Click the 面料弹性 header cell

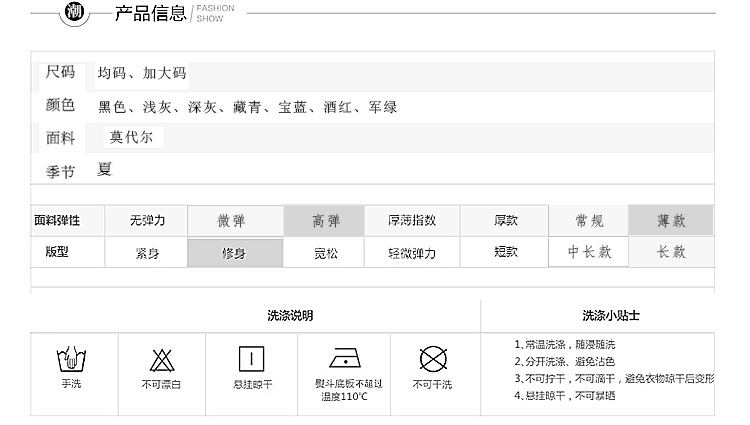pyautogui.click(x=67, y=220)
